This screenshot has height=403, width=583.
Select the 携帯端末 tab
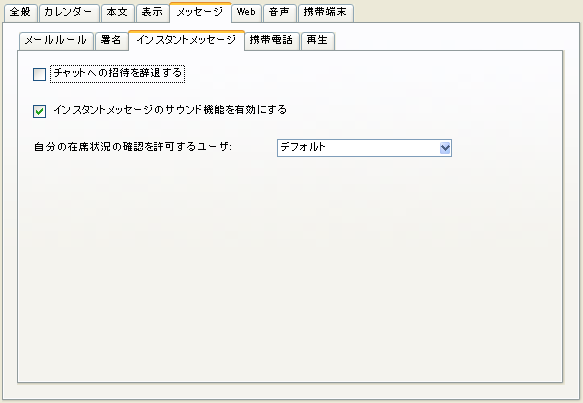click(325, 13)
